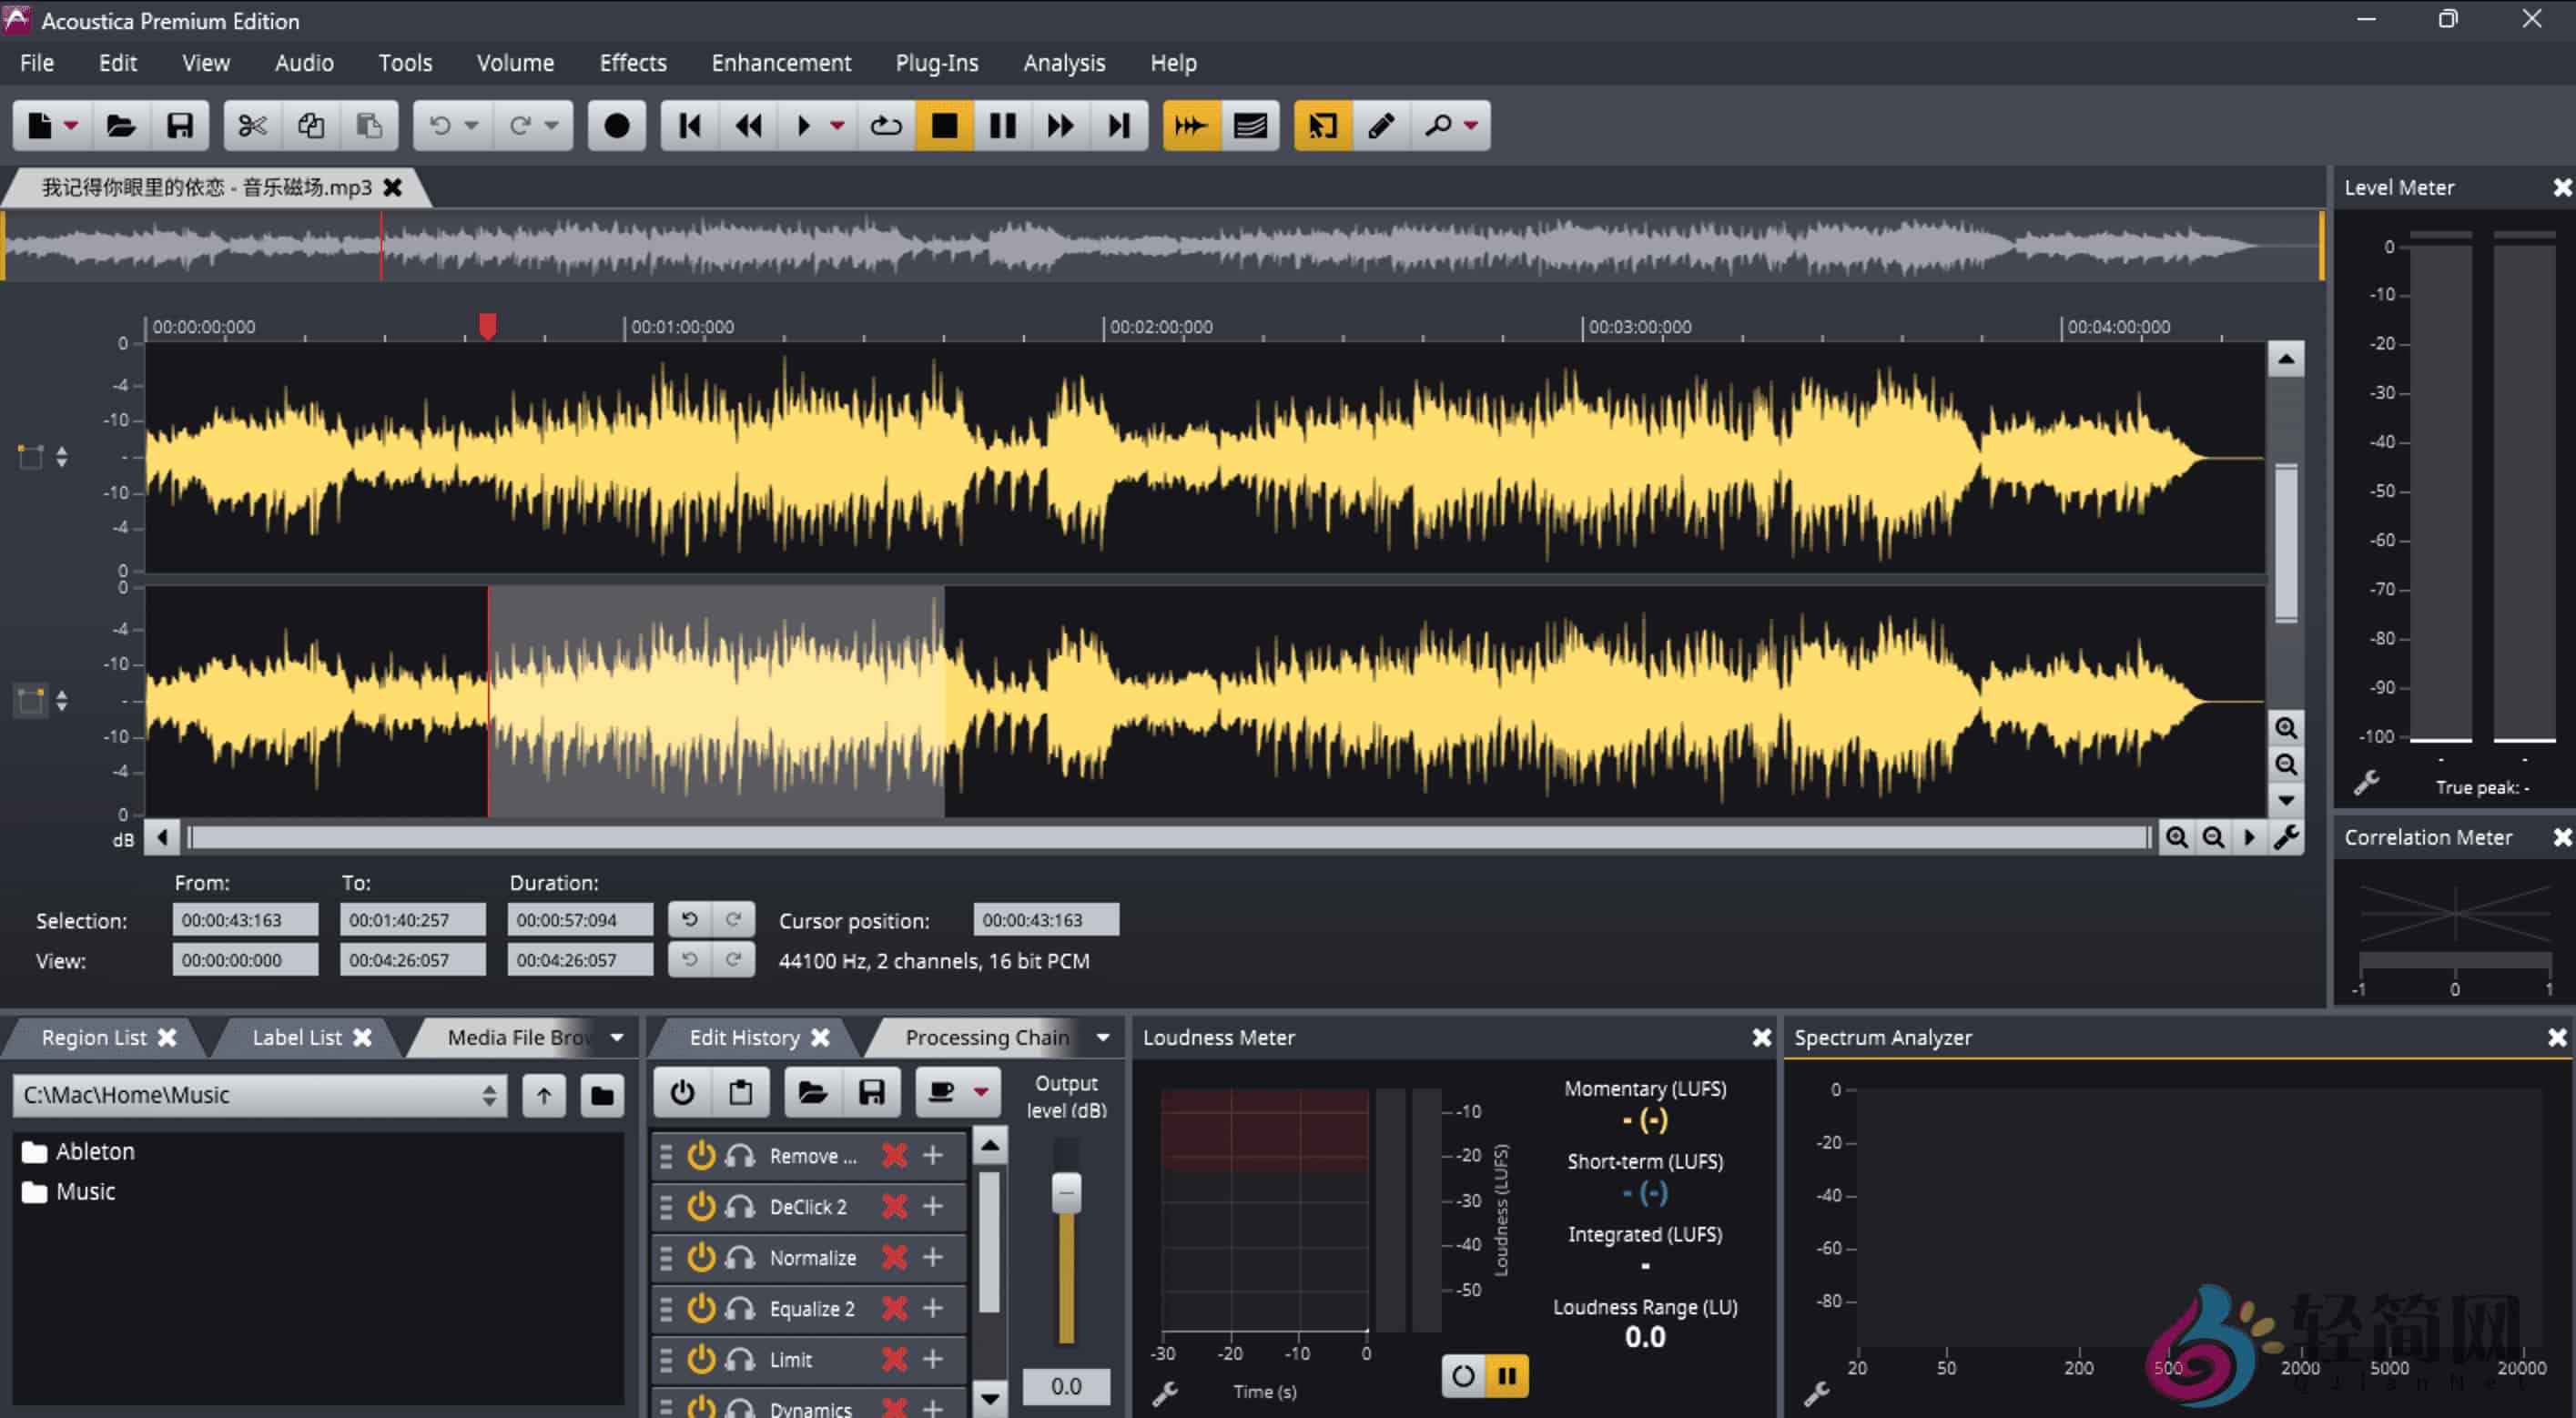Toggle the Equalize 2 bypass headphone icon
Screen dimensions: 2576x1418
pyautogui.click(x=741, y=1308)
